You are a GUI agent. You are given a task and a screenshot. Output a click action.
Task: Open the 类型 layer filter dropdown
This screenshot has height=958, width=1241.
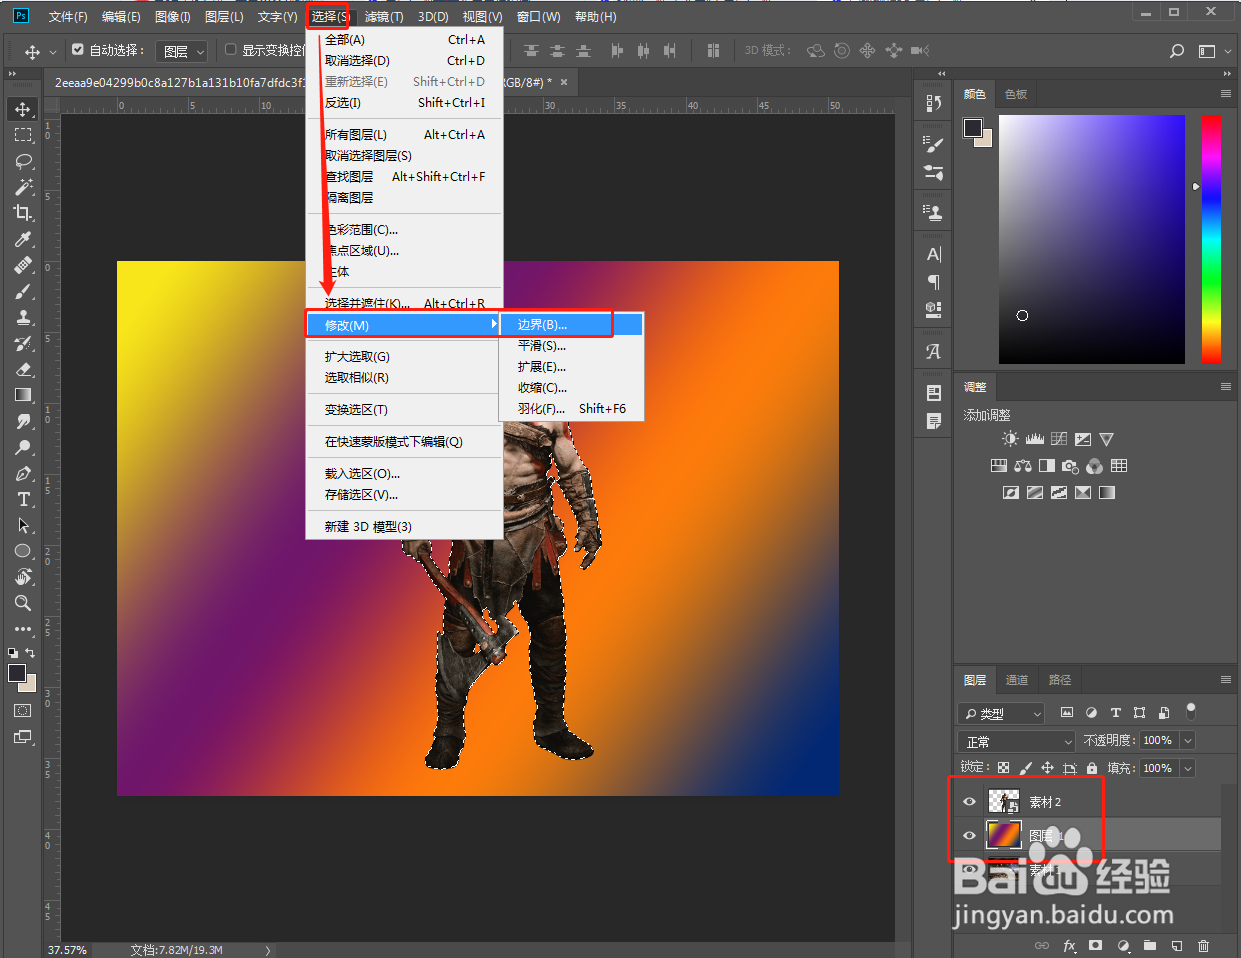[x=1002, y=713]
